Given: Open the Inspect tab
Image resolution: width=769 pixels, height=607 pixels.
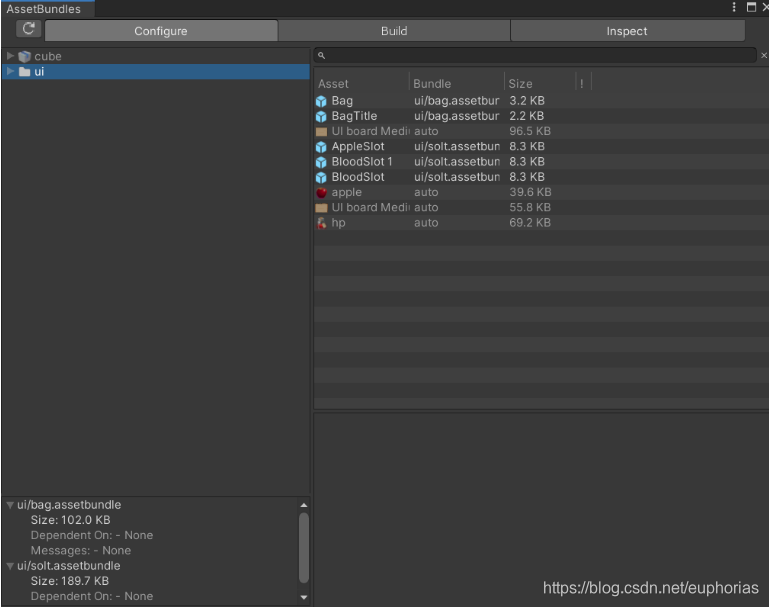Looking at the screenshot, I should coord(627,31).
